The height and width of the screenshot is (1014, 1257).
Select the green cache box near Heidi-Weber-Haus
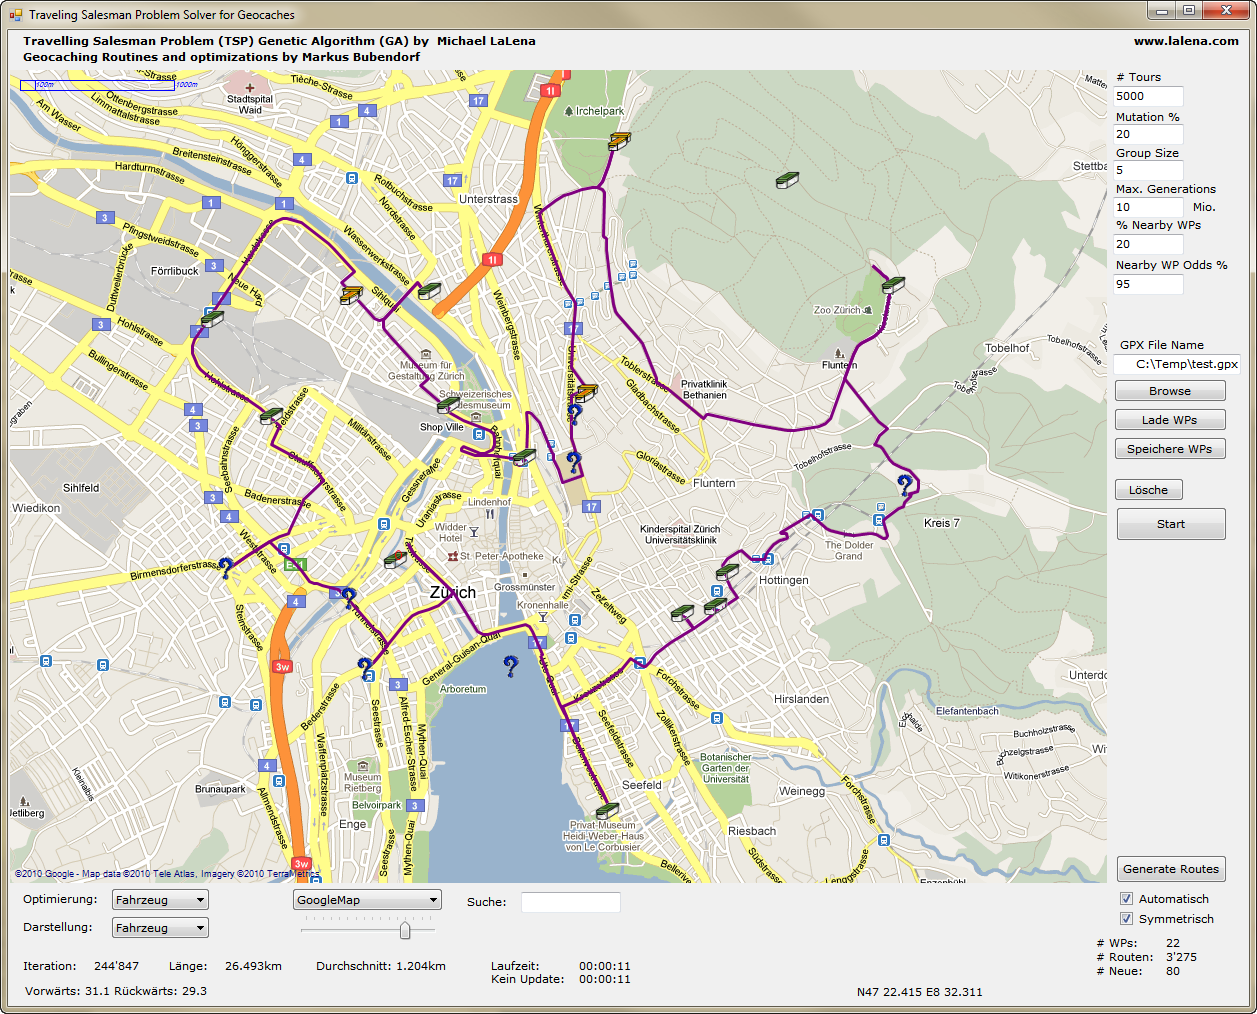pos(607,811)
